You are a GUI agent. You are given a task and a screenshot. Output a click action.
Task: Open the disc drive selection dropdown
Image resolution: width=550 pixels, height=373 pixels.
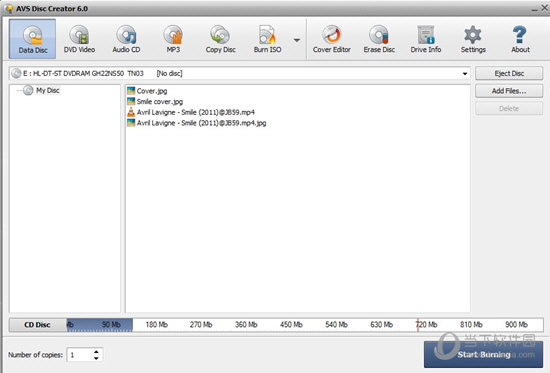[x=464, y=74]
